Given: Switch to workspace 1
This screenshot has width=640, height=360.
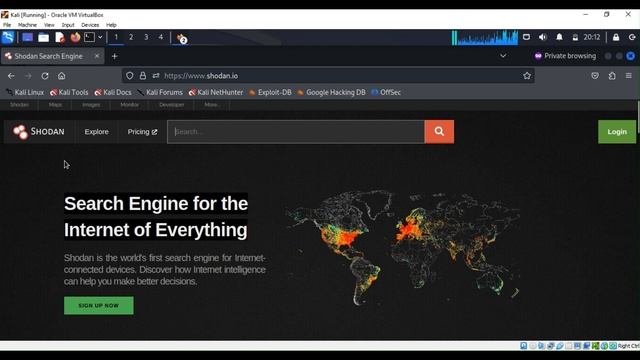Looking at the screenshot, I should (x=116, y=37).
